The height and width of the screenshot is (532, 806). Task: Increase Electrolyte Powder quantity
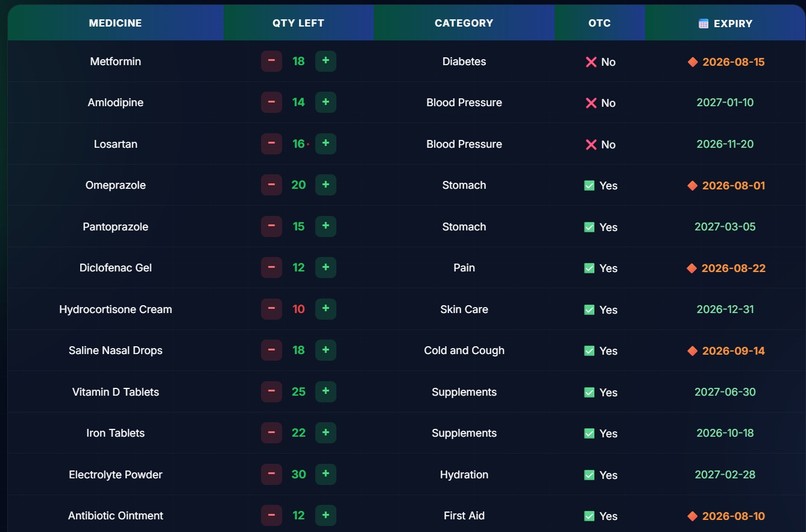pos(325,474)
